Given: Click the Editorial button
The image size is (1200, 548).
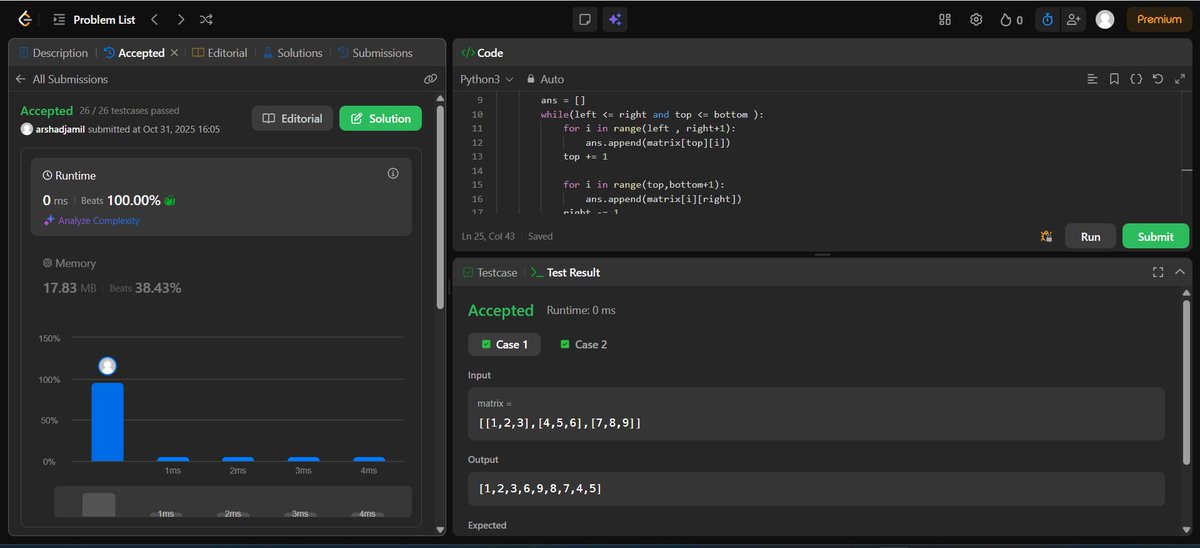Looking at the screenshot, I should tap(292, 118).
